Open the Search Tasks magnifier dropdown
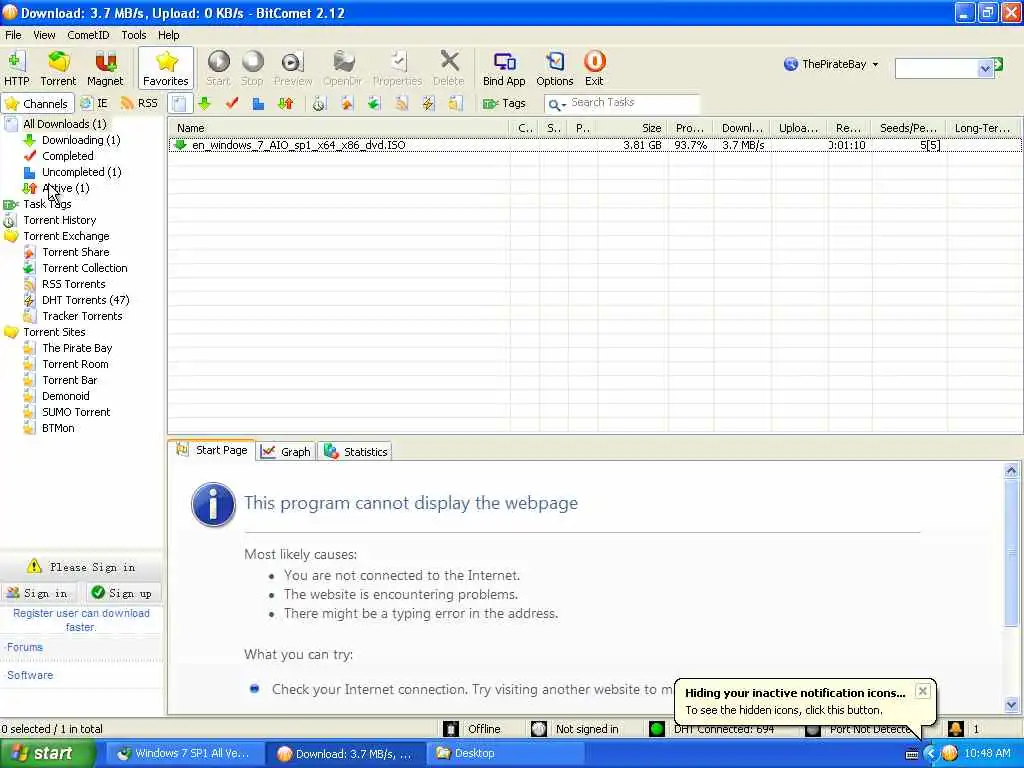 click(x=556, y=104)
